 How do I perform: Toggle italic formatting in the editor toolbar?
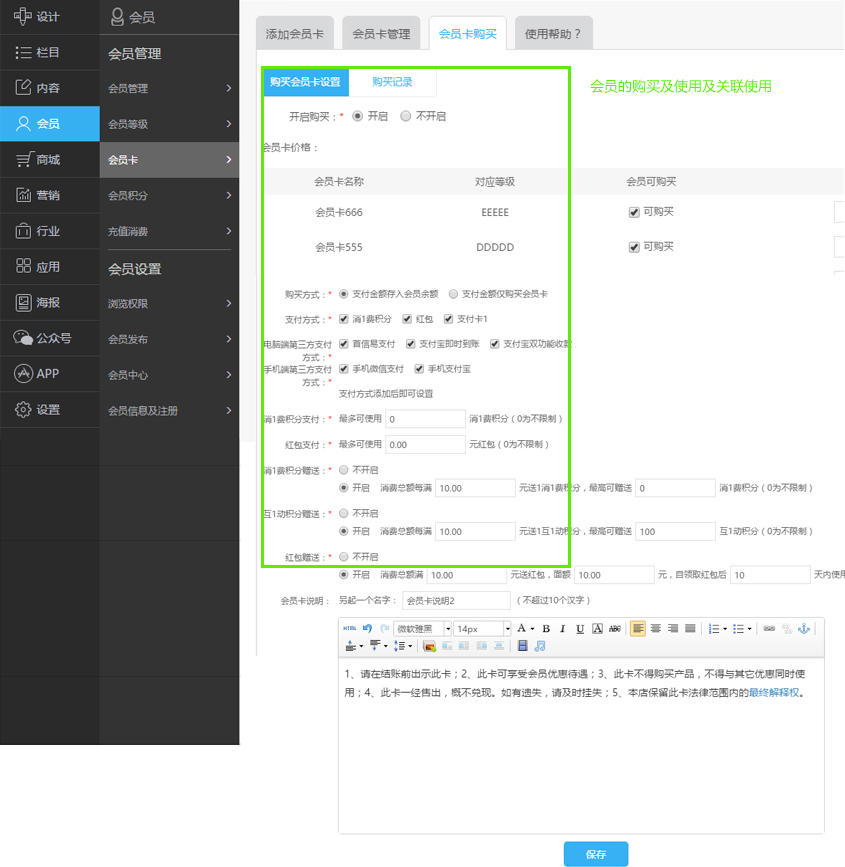pos(563,629)
